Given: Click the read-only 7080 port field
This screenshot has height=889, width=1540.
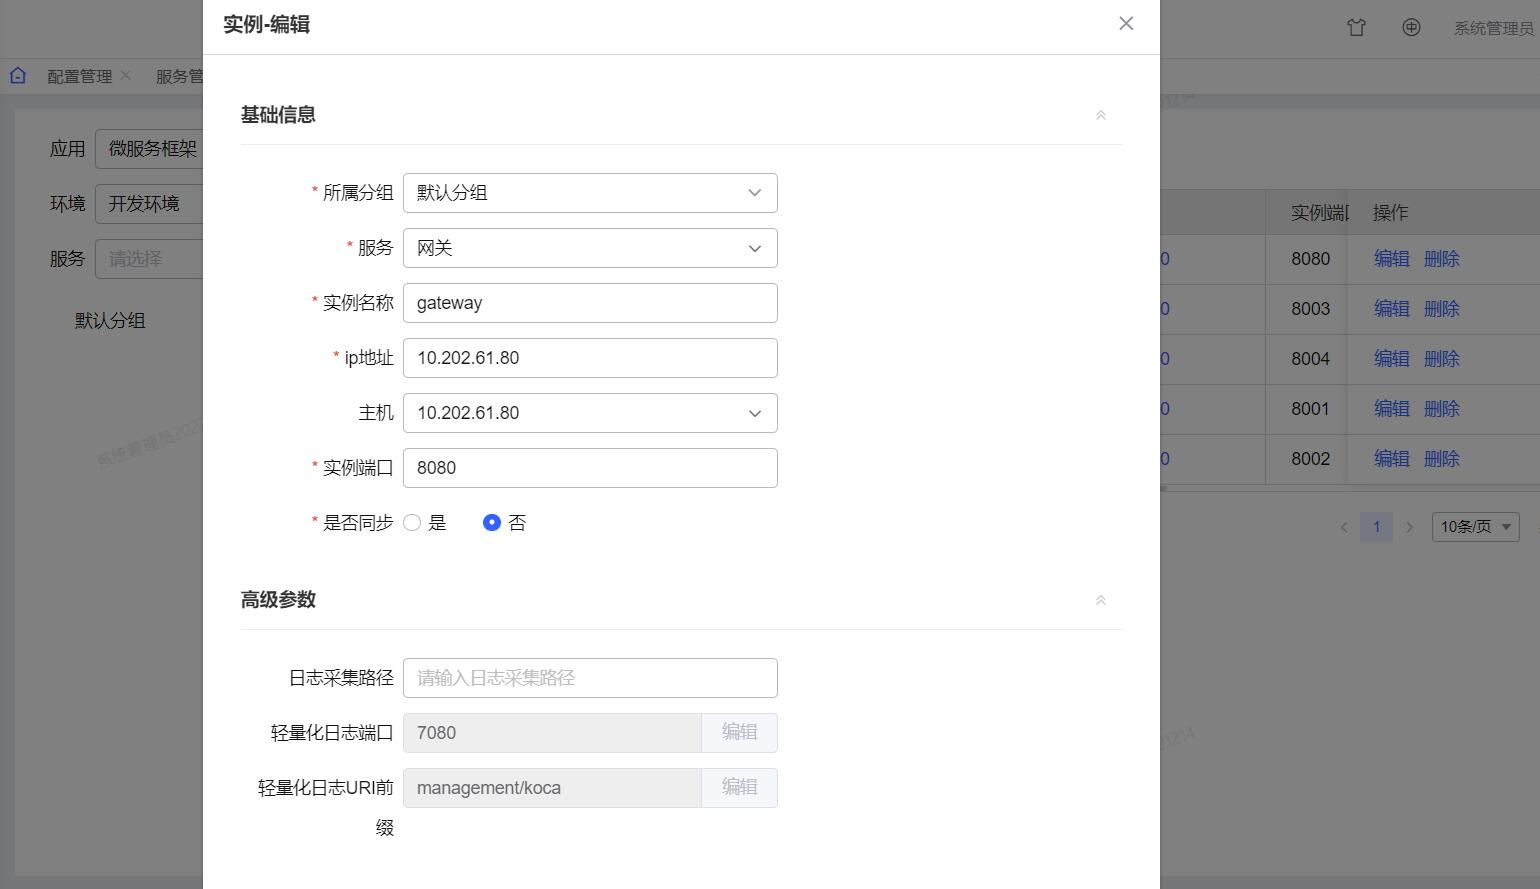Looking at the screenshot, I should click(x=552, y=733).
